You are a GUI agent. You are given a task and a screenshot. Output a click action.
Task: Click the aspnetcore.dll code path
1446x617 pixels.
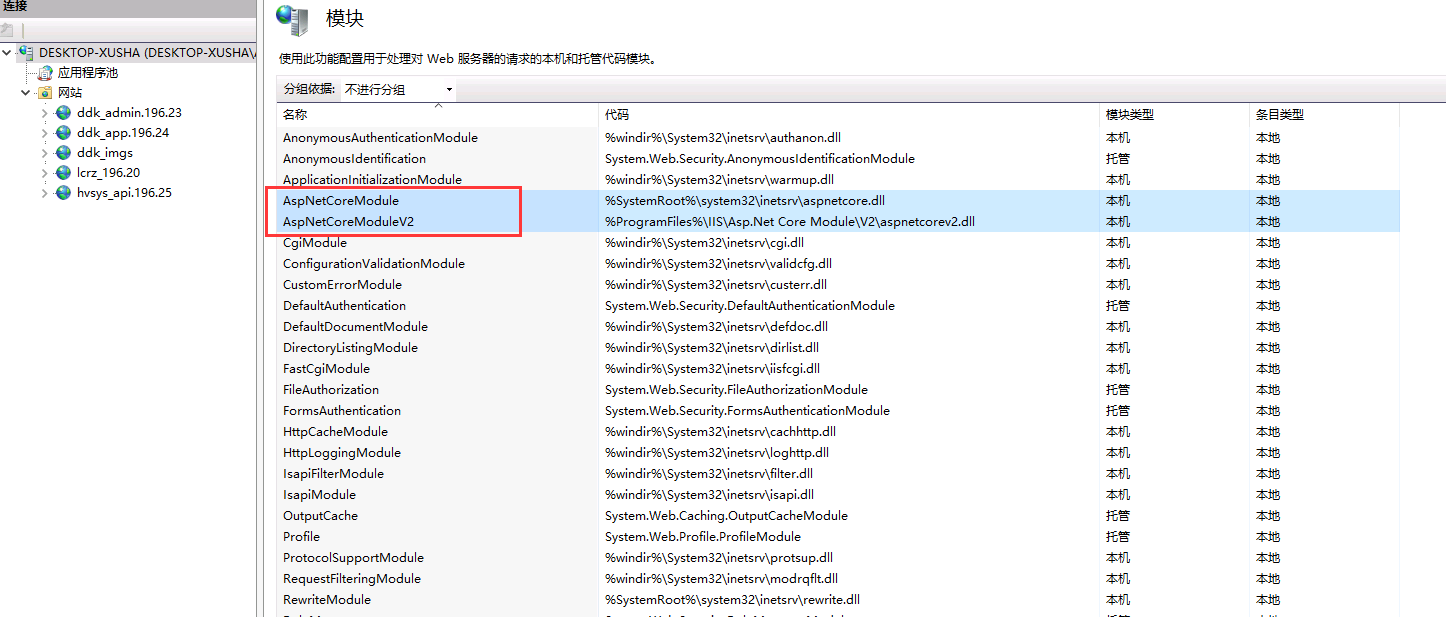[745, 201]
